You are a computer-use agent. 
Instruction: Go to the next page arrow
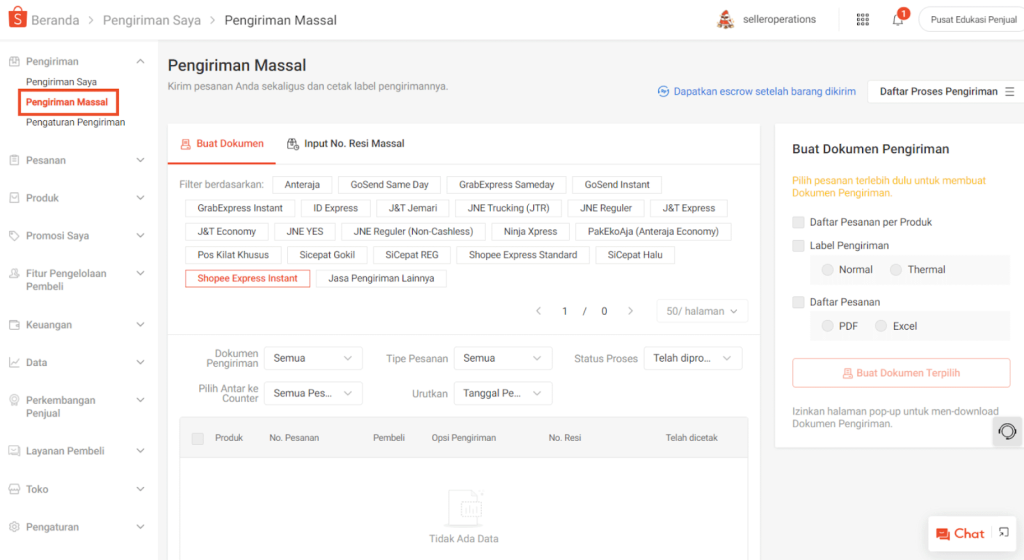(630, 311)
